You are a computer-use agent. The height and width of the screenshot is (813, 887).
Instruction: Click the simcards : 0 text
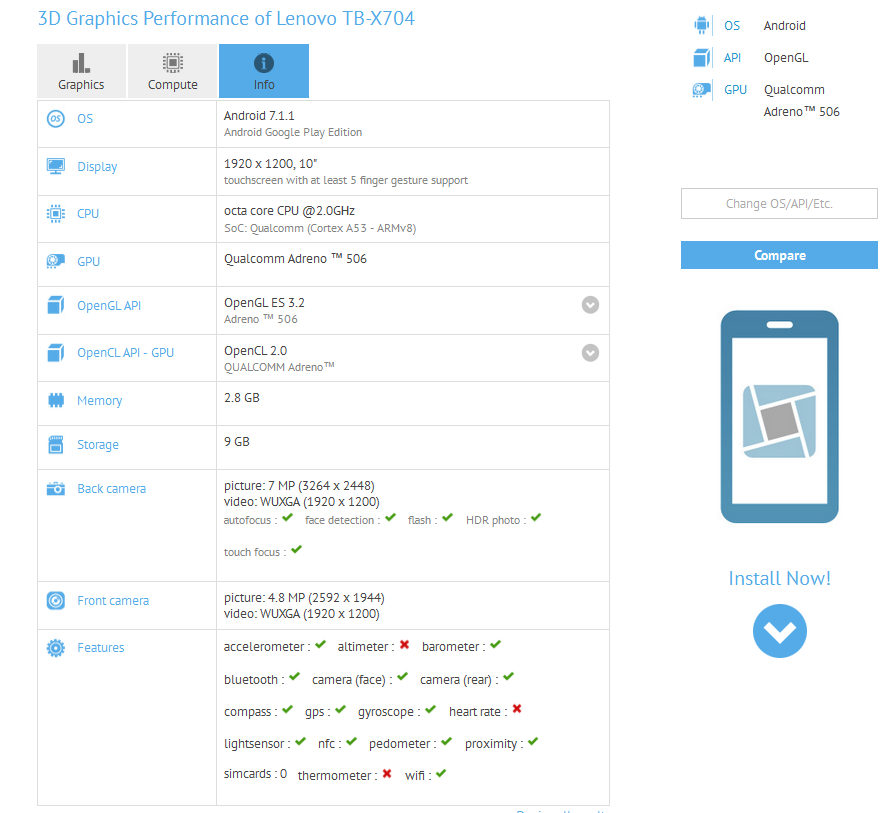(x=255, y=774)
